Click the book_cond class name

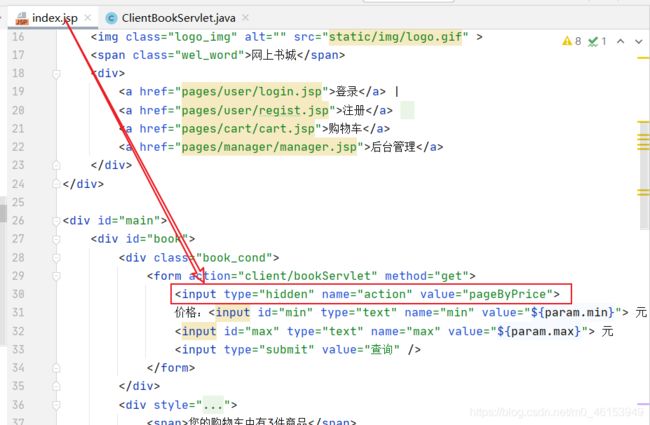(234, 258)
